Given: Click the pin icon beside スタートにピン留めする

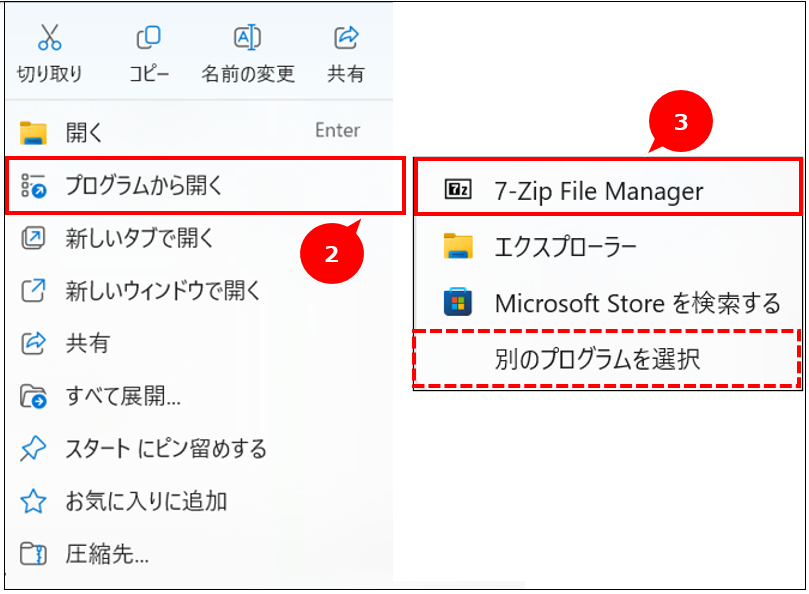Looking at the screenshot, I should pos(33,448).
